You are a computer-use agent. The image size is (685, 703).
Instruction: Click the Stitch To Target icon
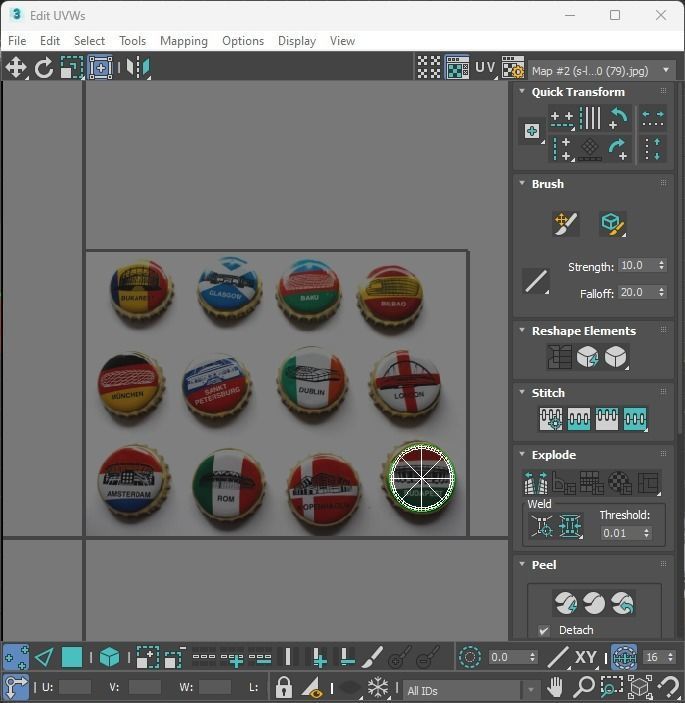pyautogui.click(x=551, y=419)
